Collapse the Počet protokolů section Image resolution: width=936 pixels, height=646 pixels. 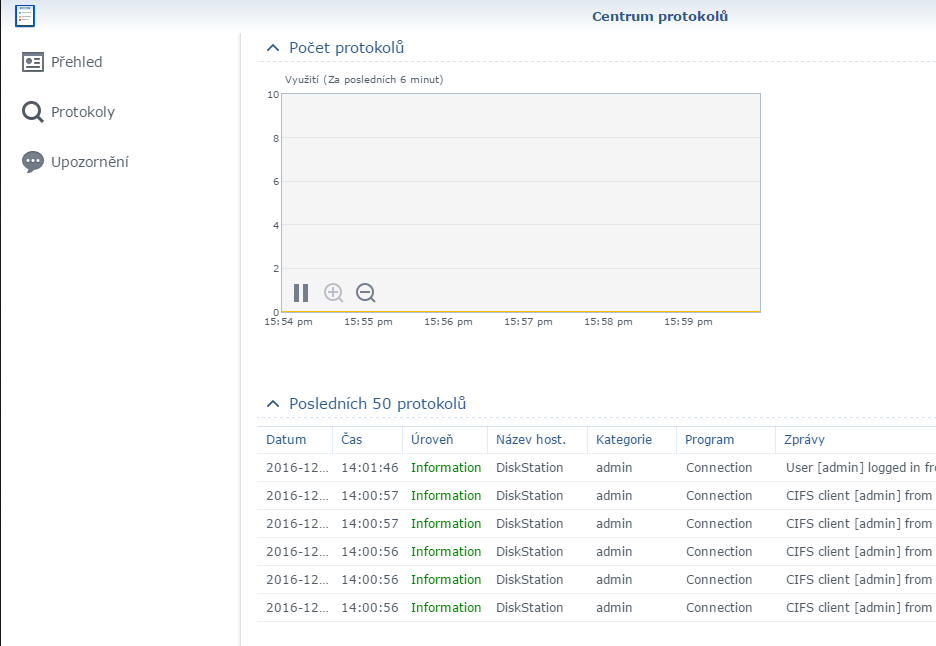[273, 48]
